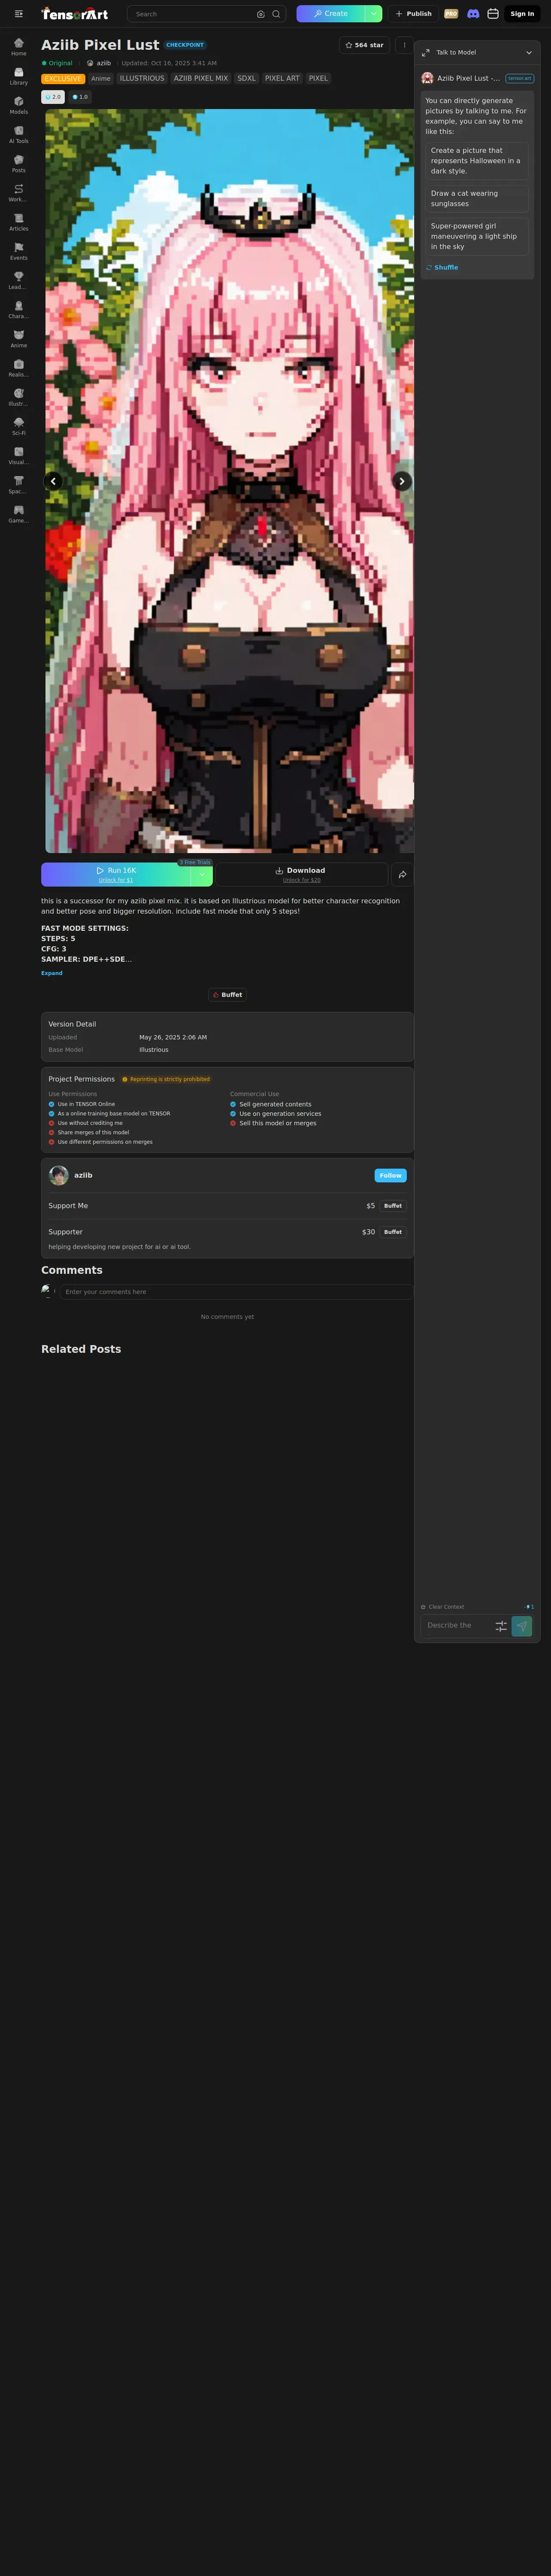551x2576 pixels.
Task: Expand the model description
Action: click(52, 973)
